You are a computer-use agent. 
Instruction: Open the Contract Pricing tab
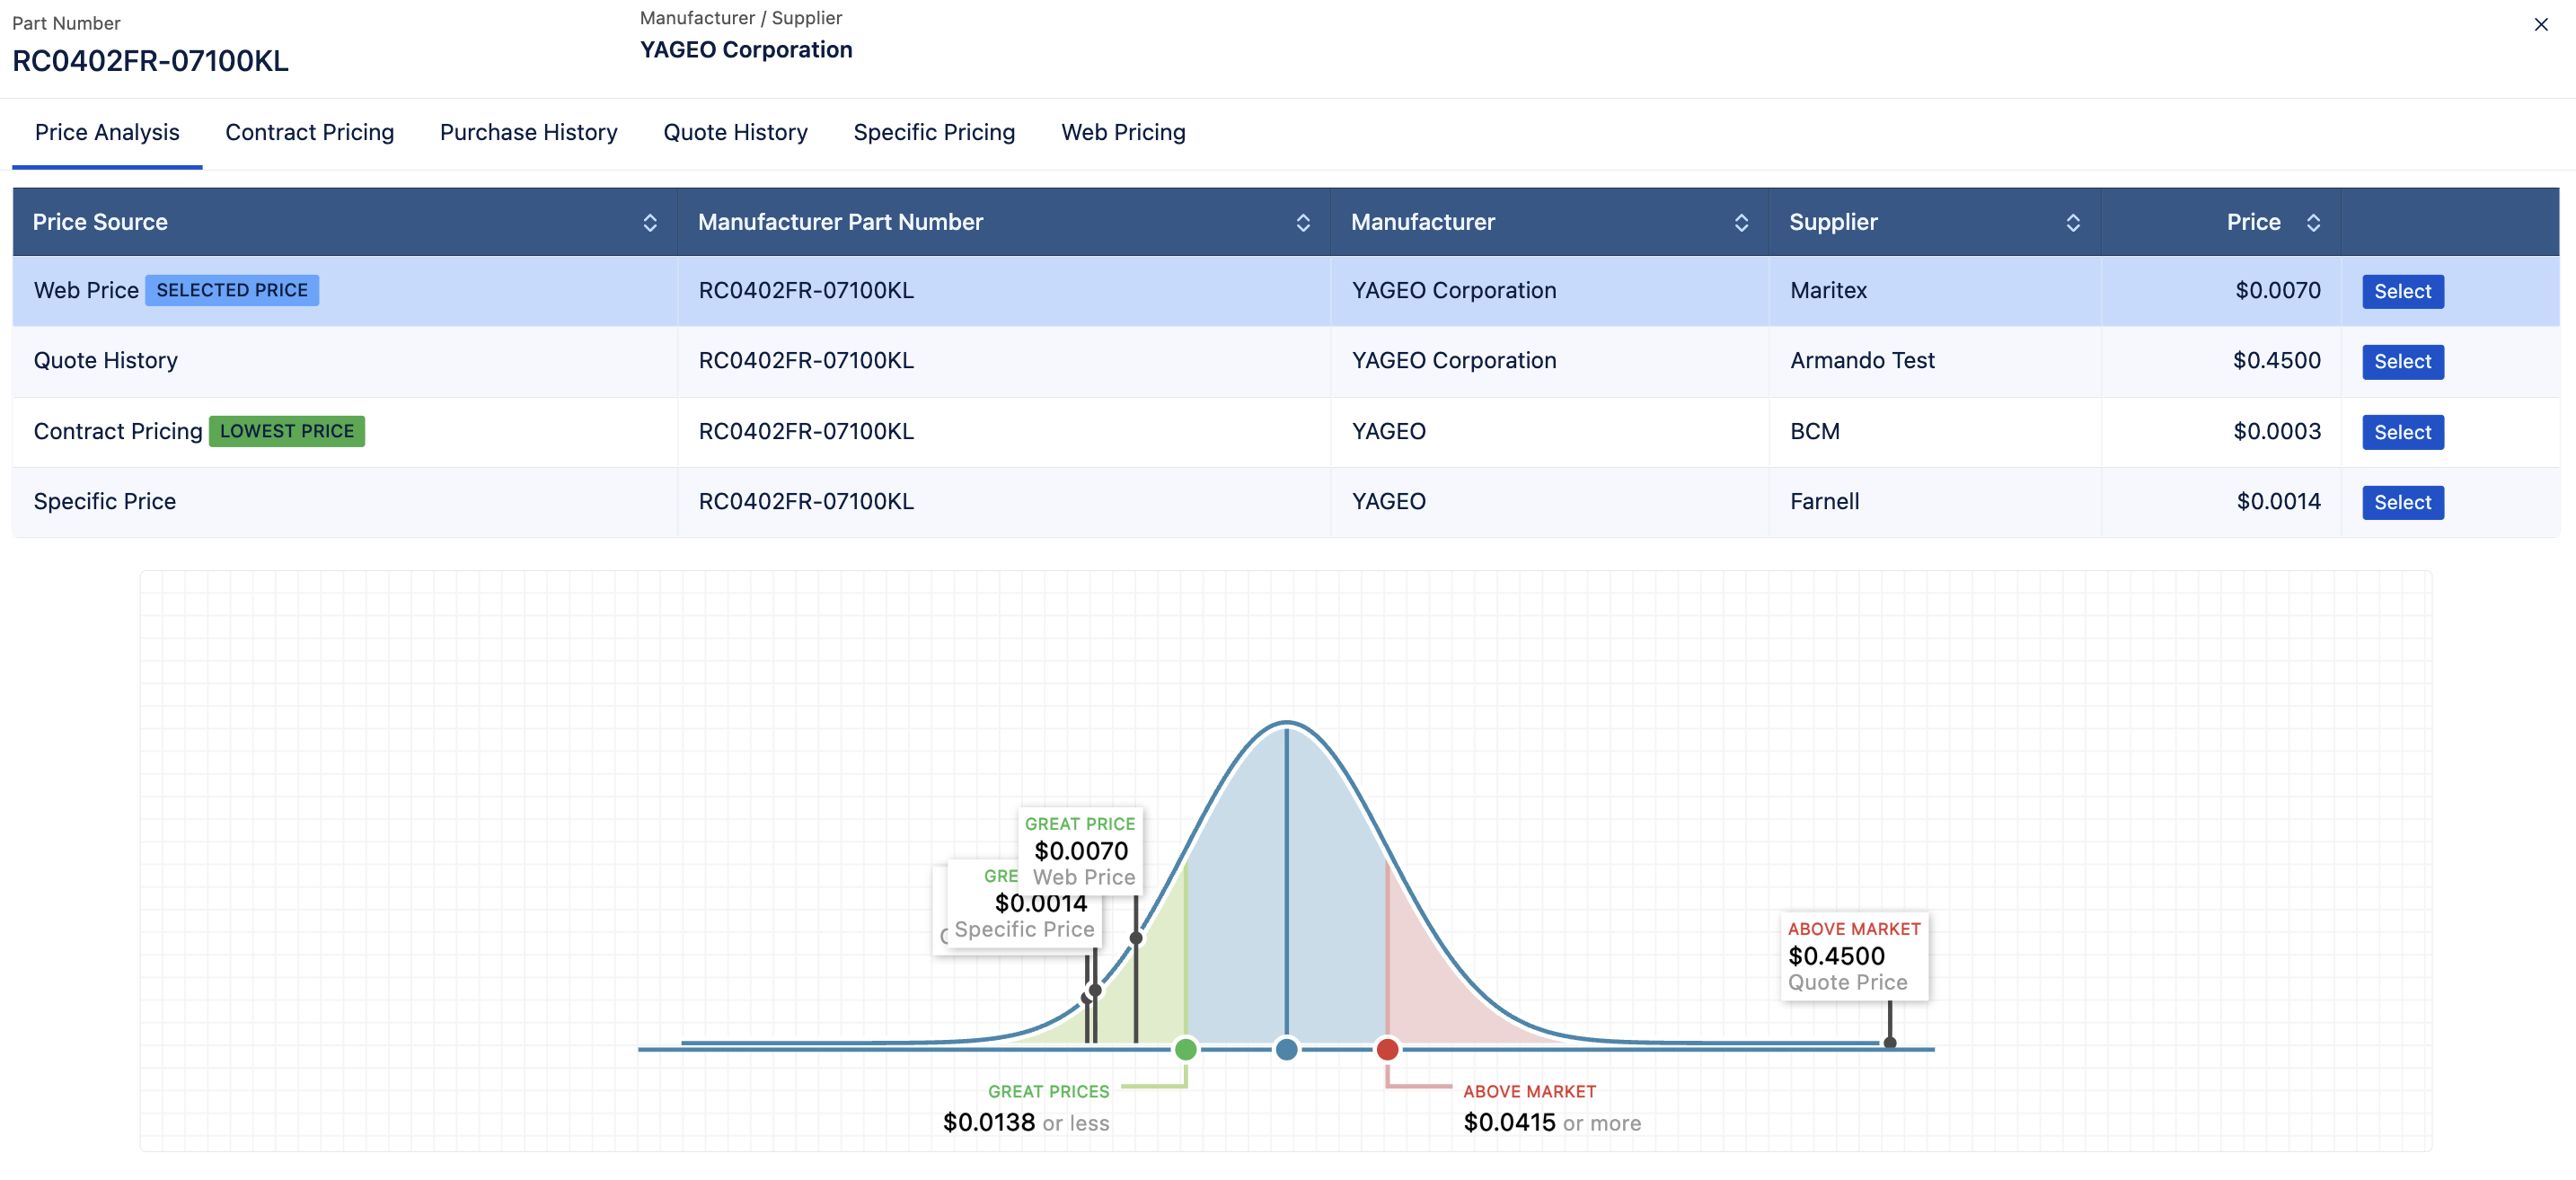pyautogui.click(x=309, y=132)
